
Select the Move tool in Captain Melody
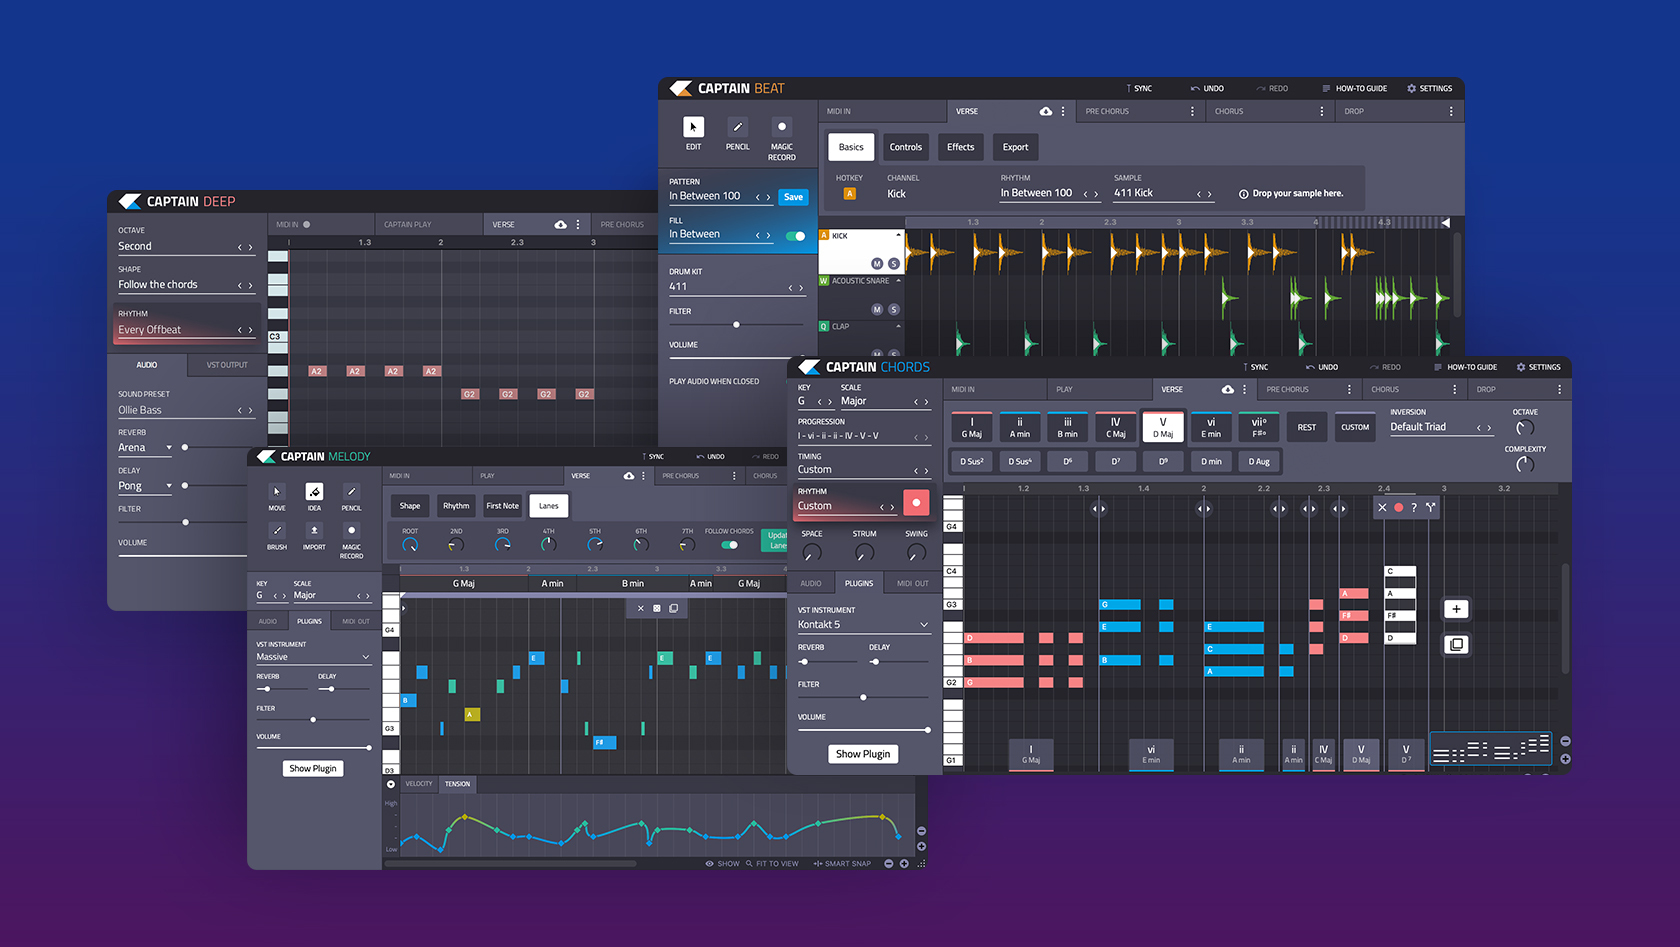click(x=277, y=491)
